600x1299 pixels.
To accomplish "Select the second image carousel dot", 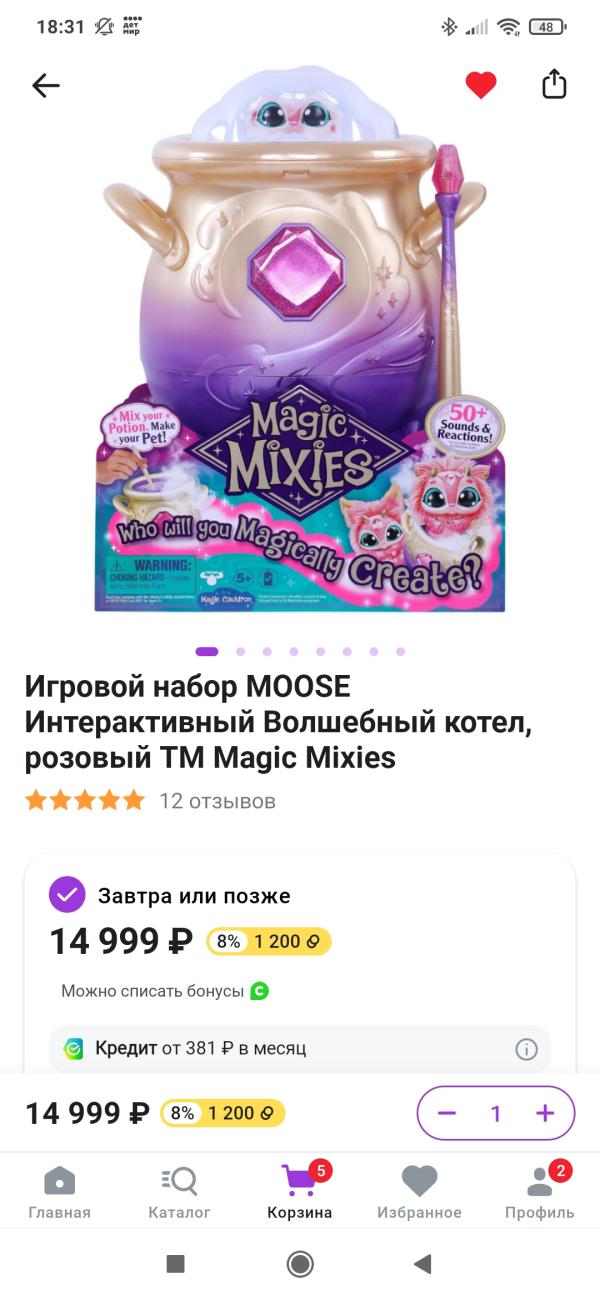I will point(240,651).
